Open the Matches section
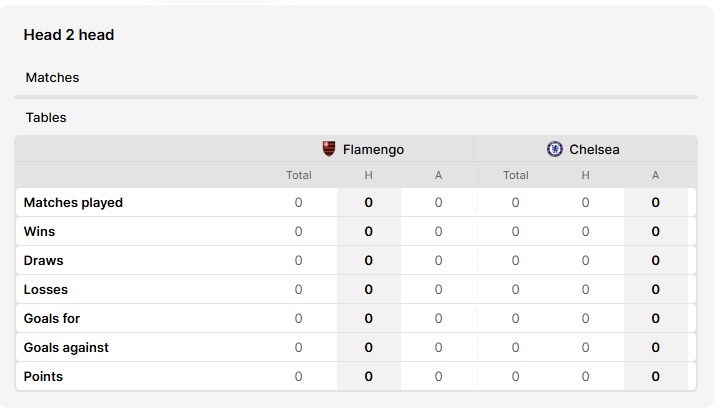This screenshot has width=718, height=414. click(x=52, y=77)
